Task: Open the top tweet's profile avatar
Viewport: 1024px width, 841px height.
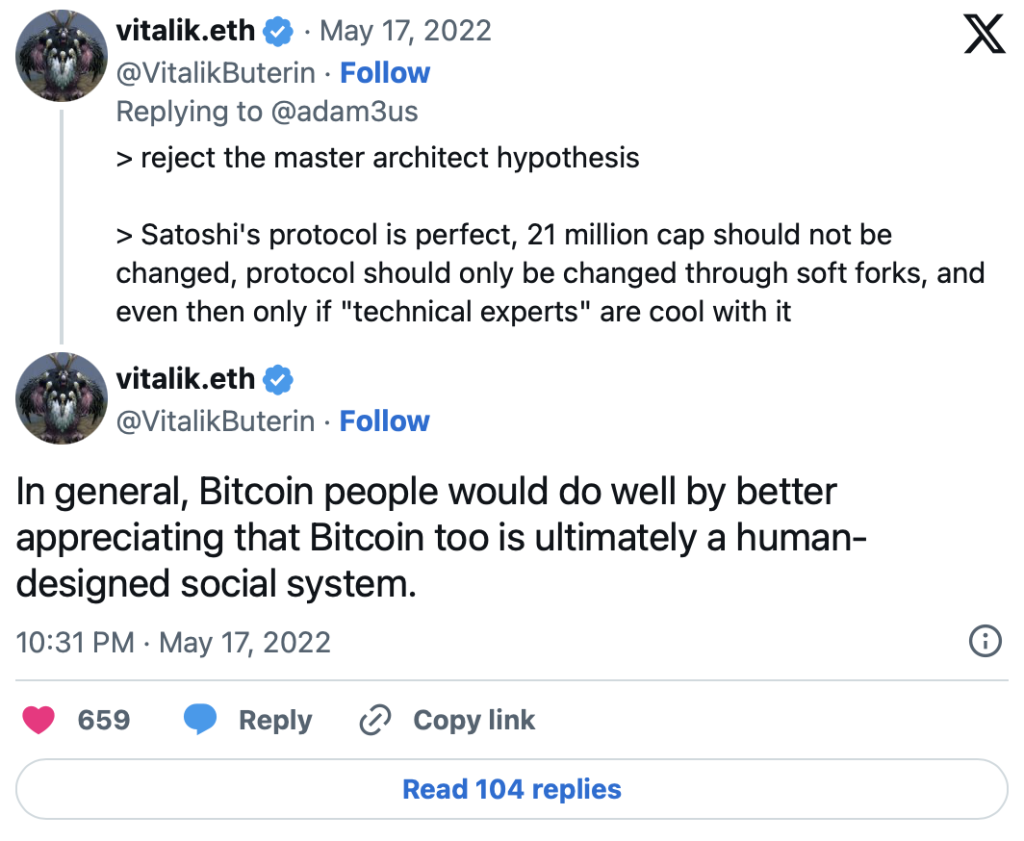Action: pyautogui.click(x=61, y=56)
